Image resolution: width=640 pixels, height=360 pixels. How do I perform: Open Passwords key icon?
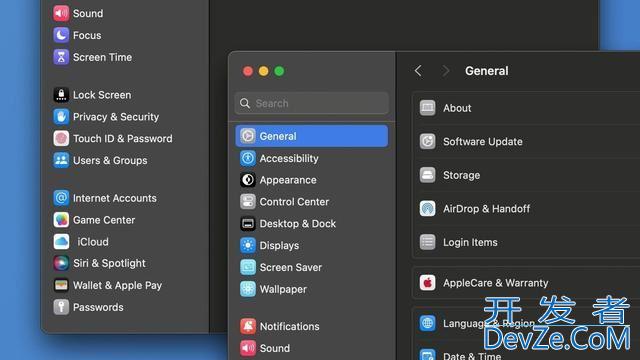coord(61,307)
